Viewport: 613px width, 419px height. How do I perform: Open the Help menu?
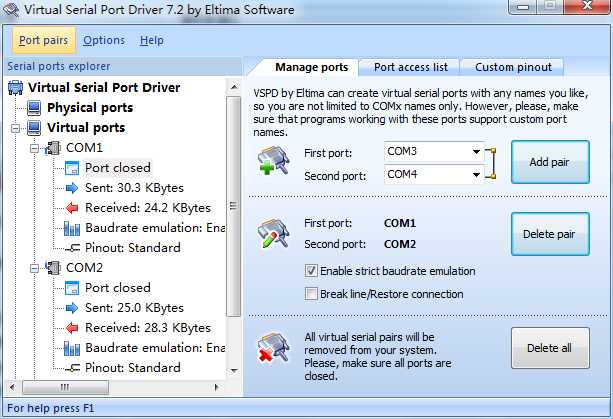point(152,40)
